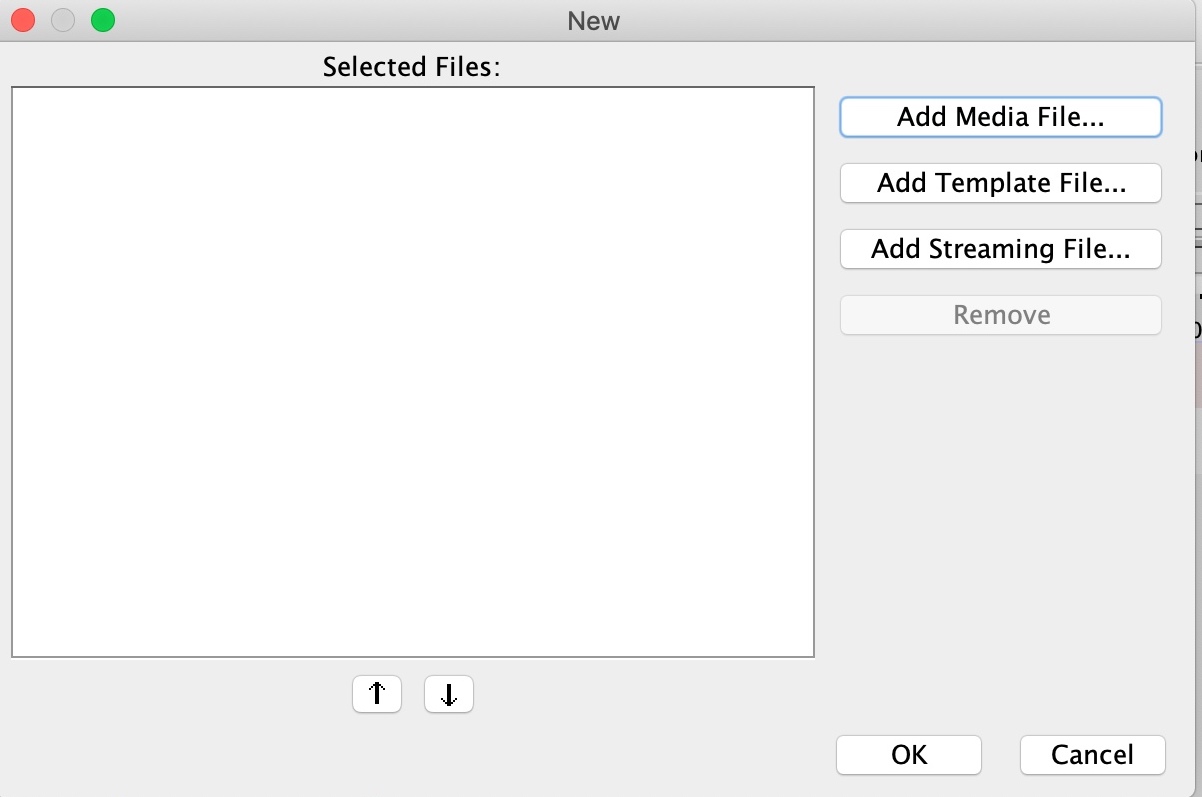Image resolution: width=1202 pixels, height=797 pixels.
Task: Click the Selected Files label
Action: [411, 67]
